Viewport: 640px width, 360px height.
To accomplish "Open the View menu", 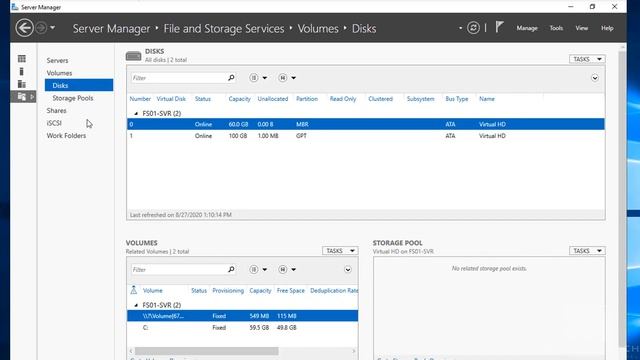I will coord(582,28).
